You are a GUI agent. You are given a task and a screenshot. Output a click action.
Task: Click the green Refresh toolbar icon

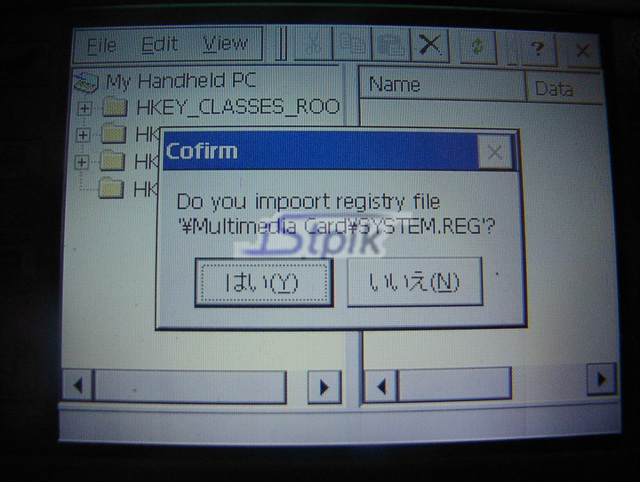(x=479, y=47)
